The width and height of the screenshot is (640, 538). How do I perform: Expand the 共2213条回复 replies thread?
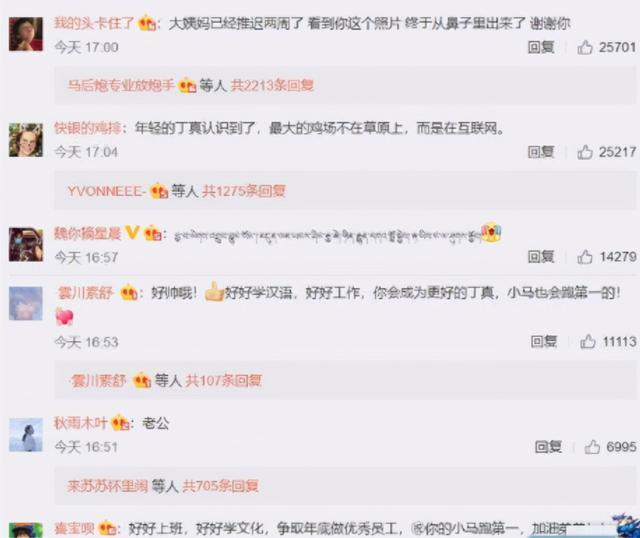click(272, 85)
